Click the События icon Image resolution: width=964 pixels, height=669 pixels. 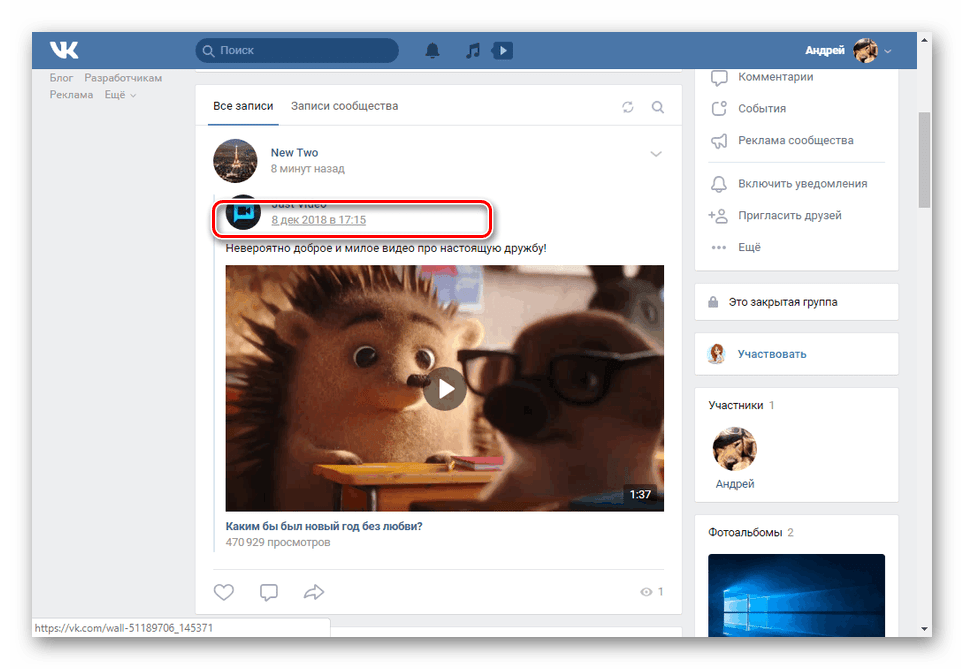(x=719, y=108)
